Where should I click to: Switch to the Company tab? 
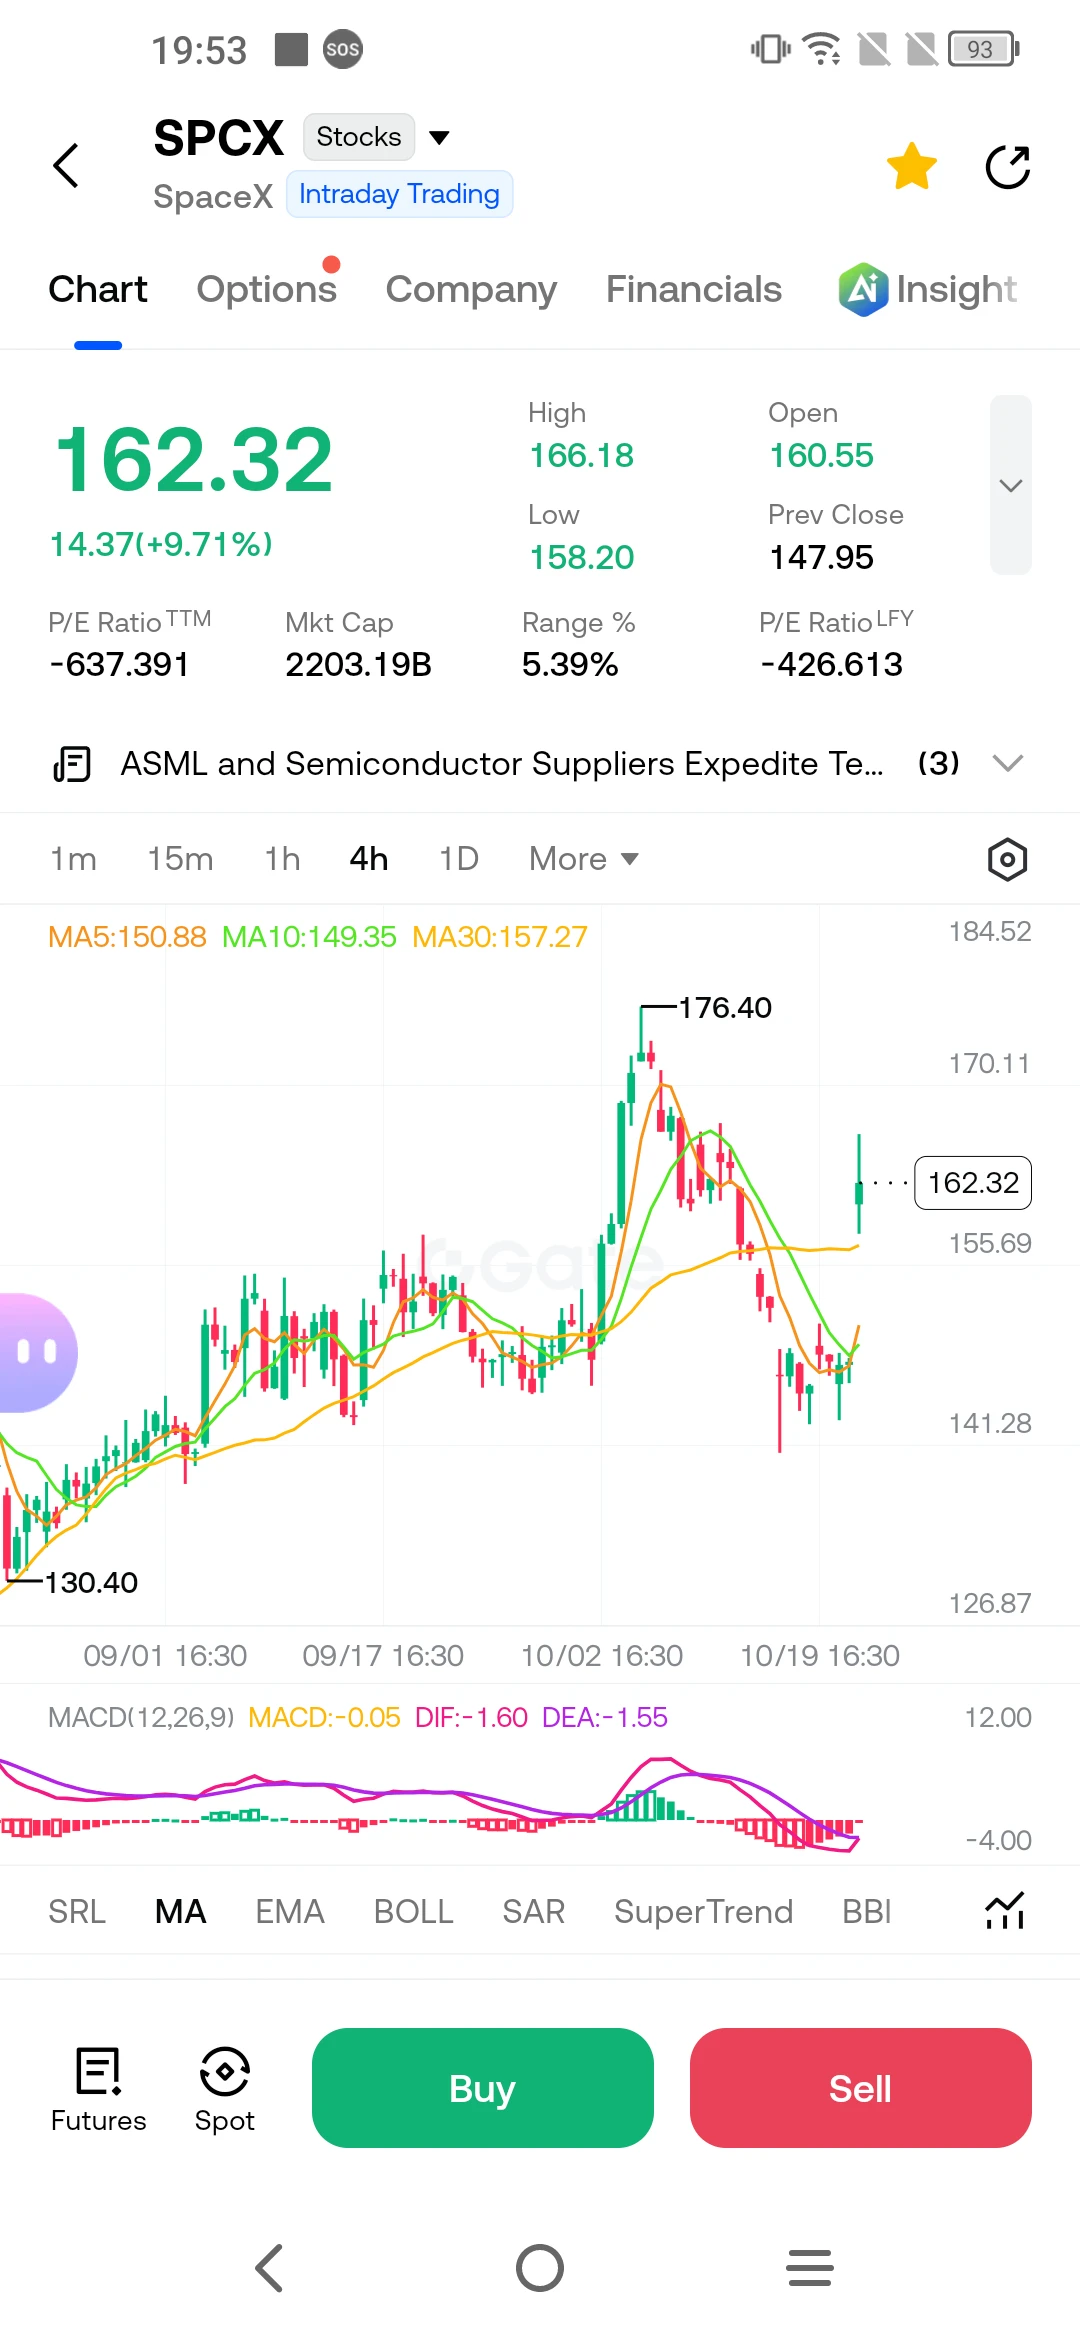pyautogui.click(x=471, y=290)
